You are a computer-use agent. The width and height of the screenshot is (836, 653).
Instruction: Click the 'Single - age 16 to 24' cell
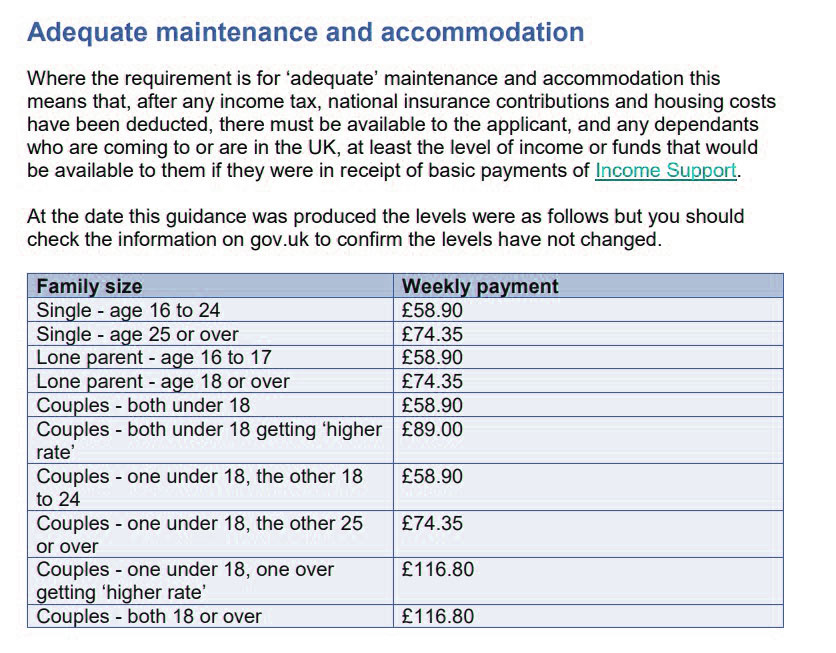[x=210, y=310]
